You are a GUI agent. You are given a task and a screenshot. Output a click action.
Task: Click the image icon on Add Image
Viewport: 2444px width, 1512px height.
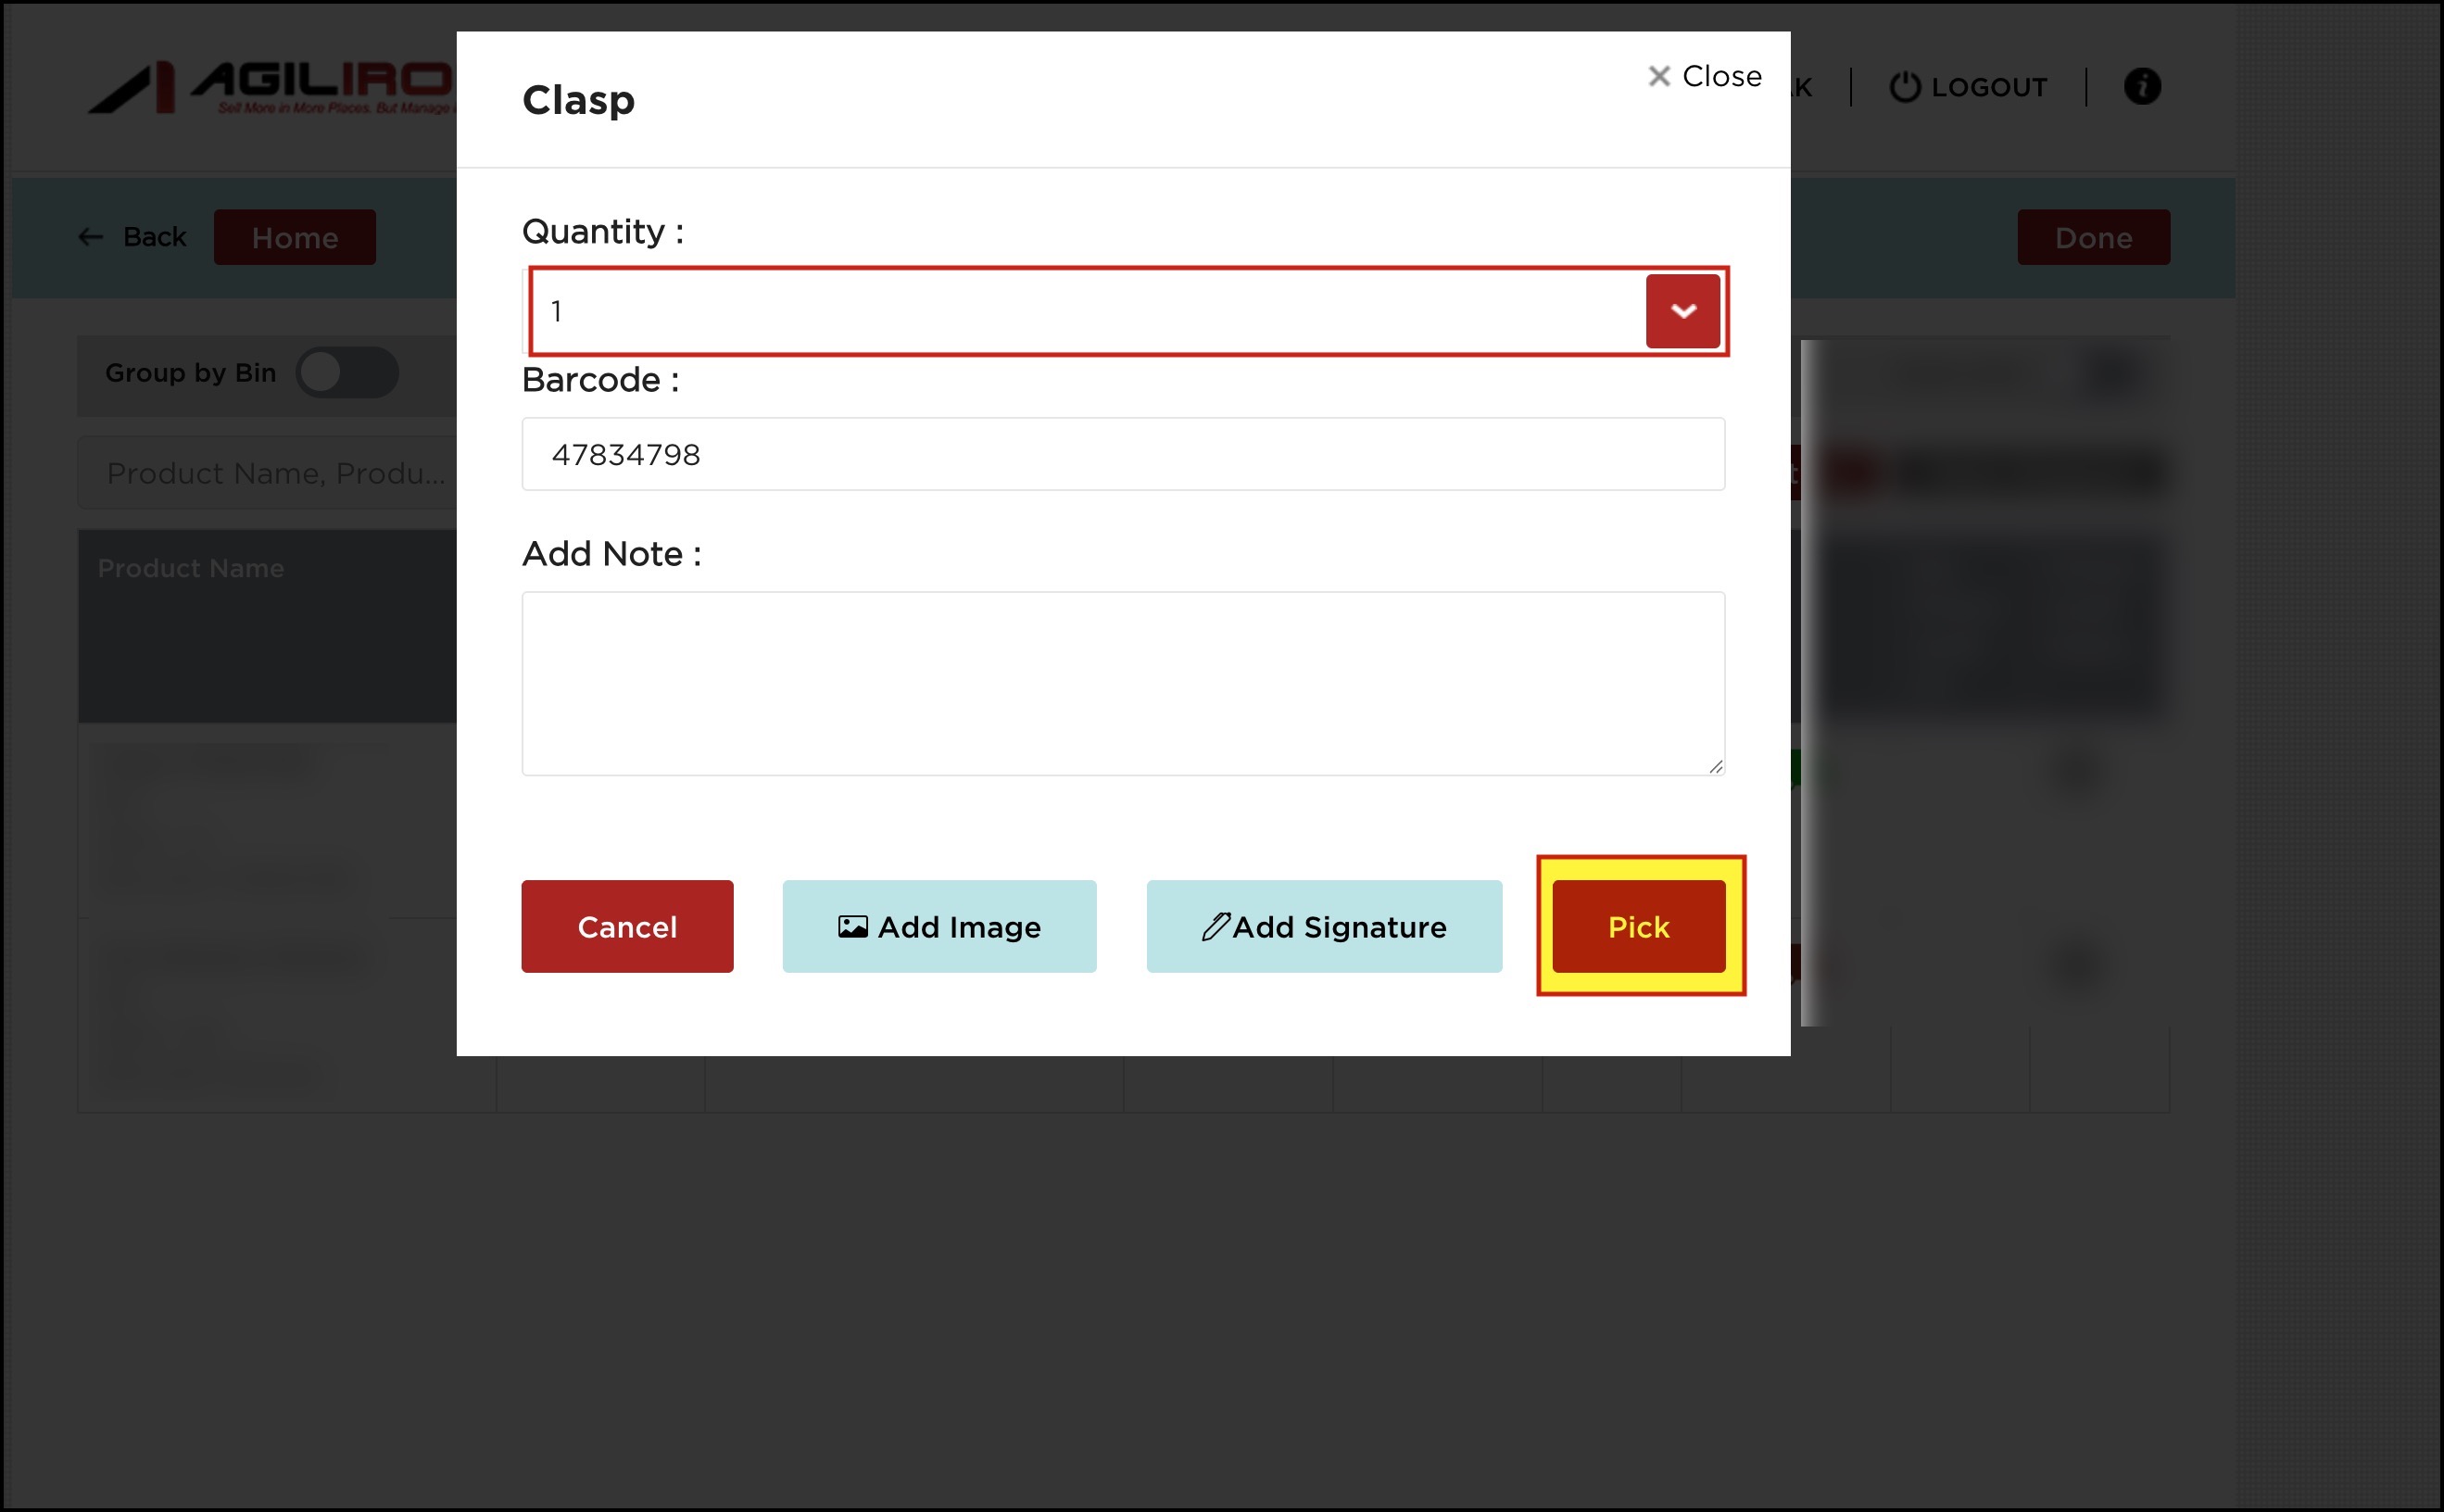pyautogui.click(x=852, y=927)
